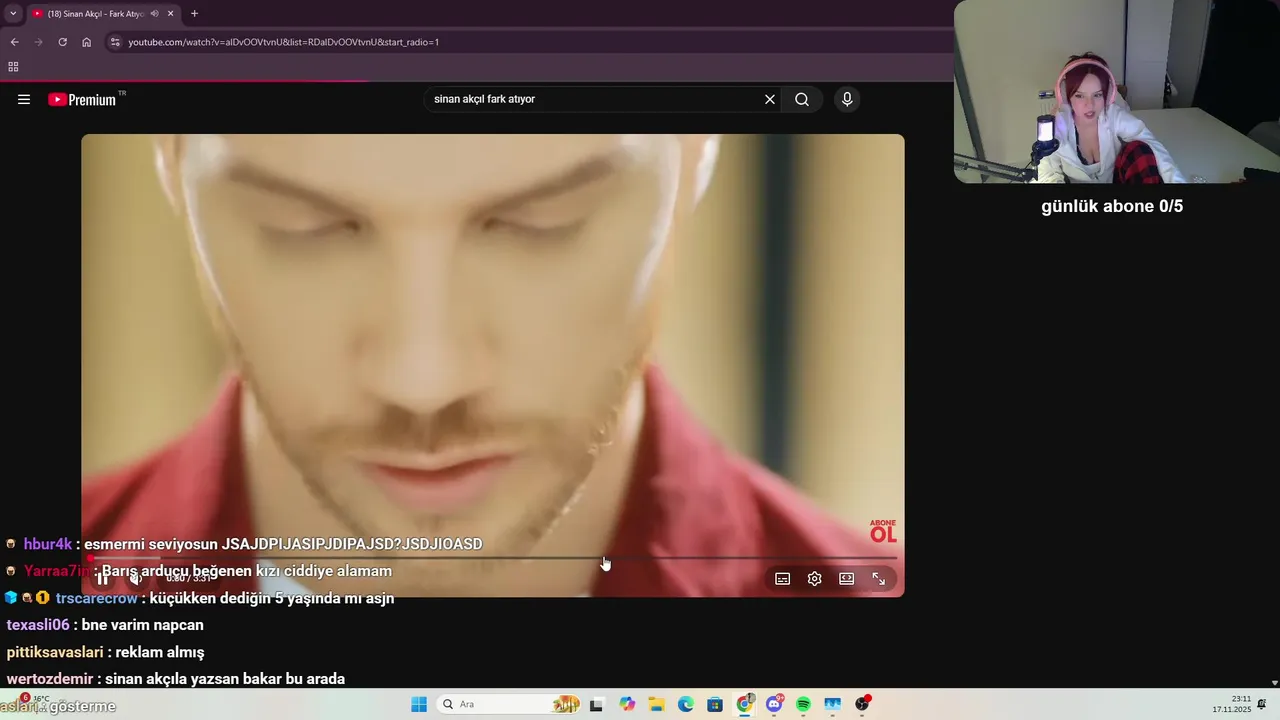Open Discord from the taskbar
Image resolution: width=1280 pixels, height=720 pixels.
[774, 704]
